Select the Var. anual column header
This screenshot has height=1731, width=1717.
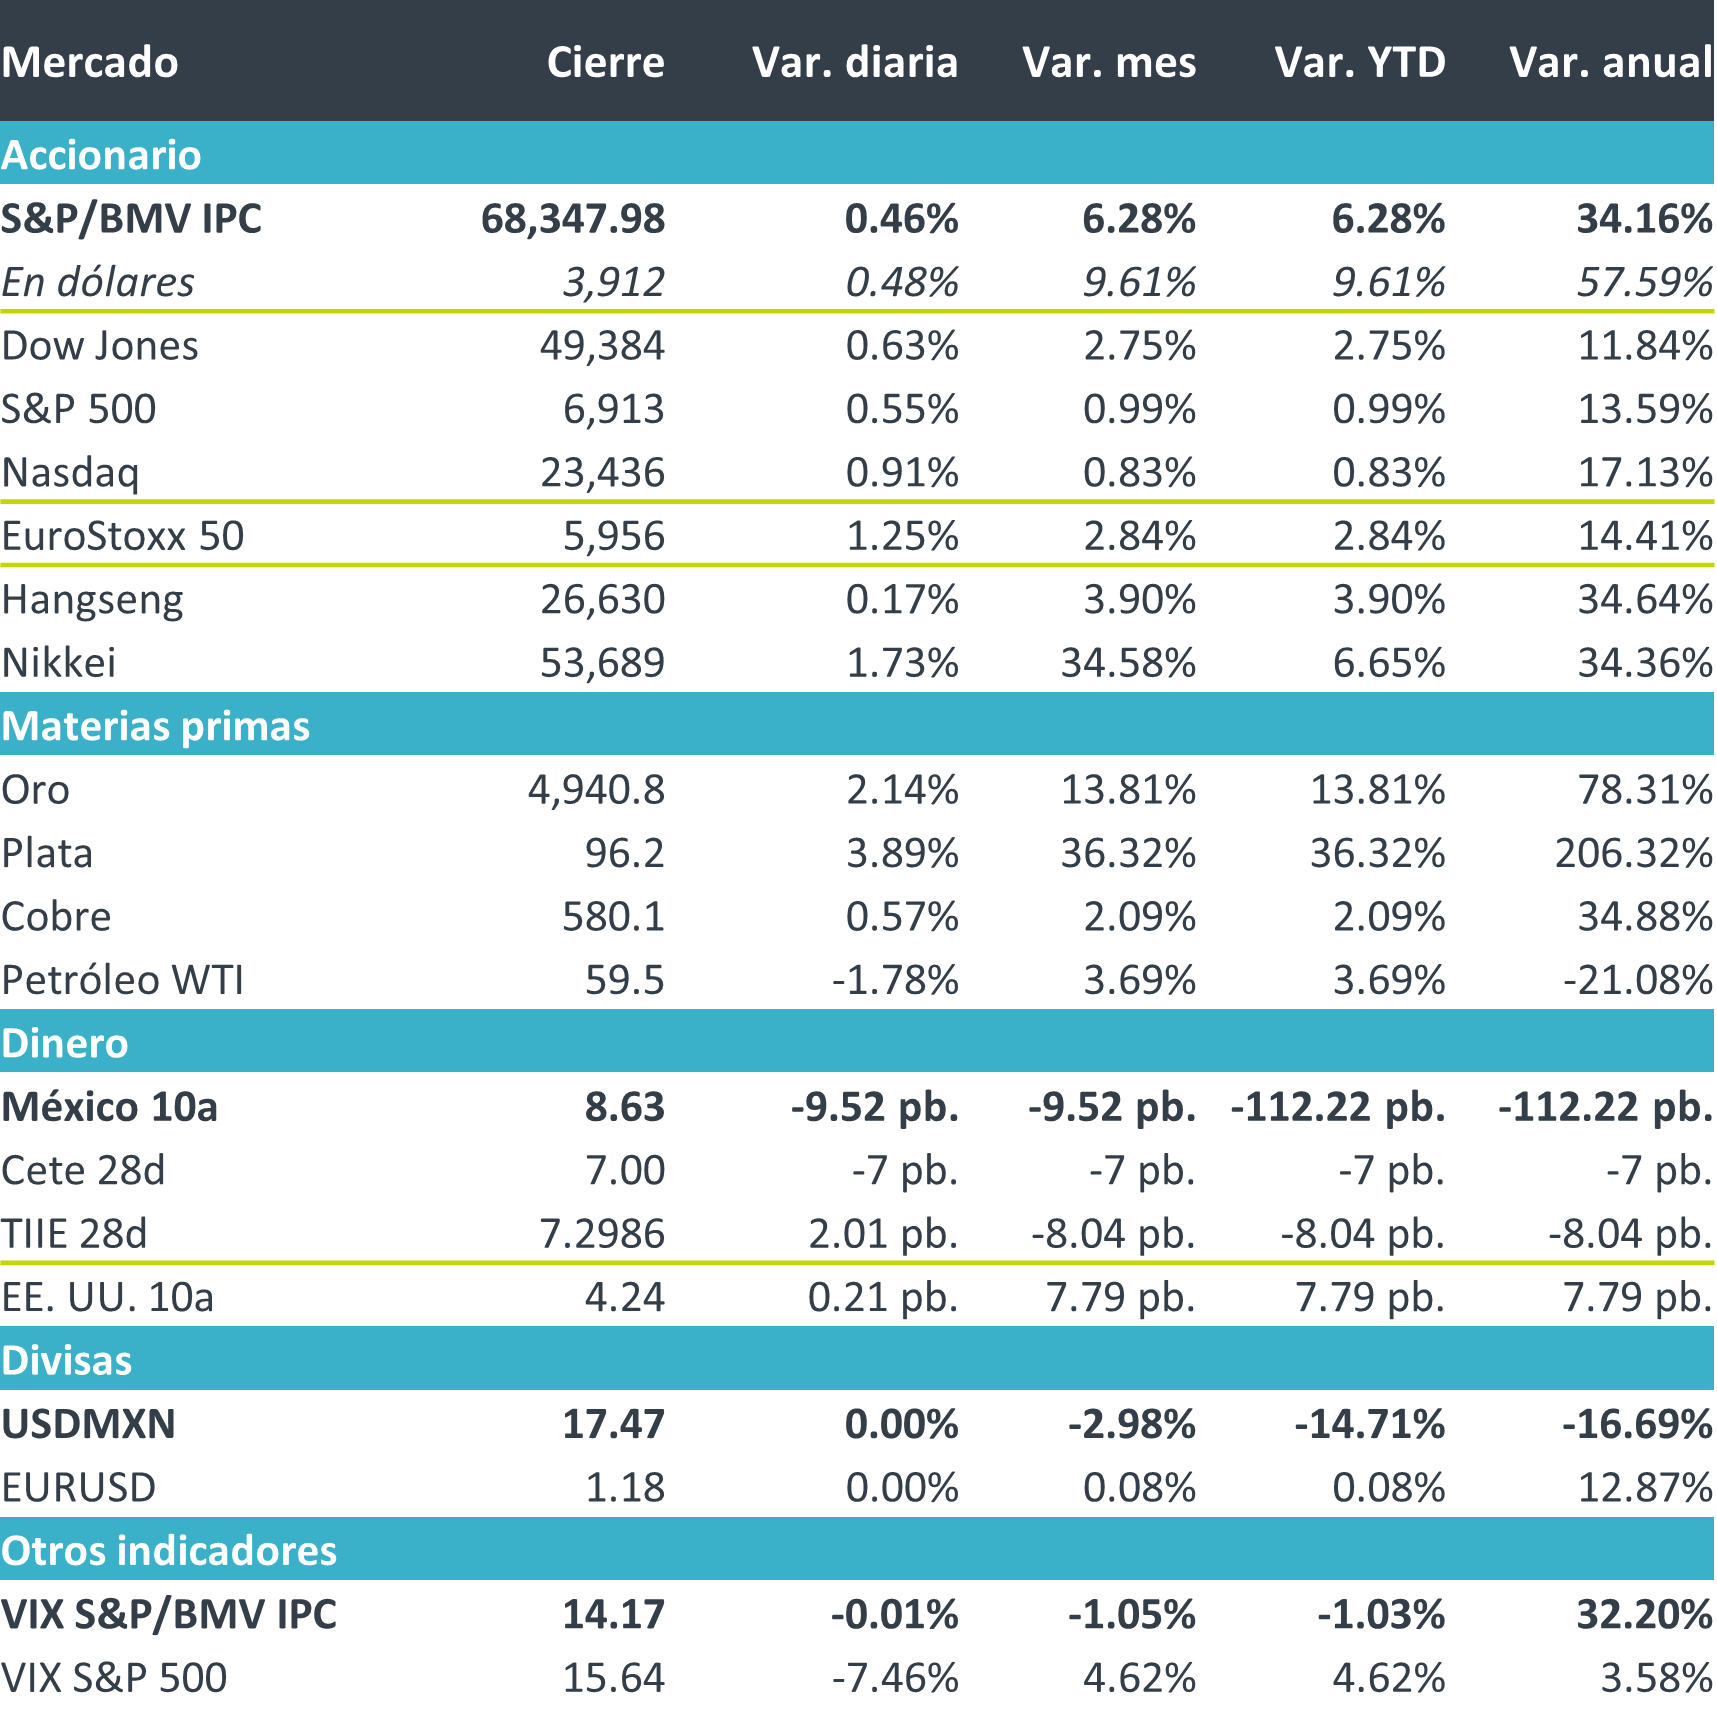point(1611,62)
